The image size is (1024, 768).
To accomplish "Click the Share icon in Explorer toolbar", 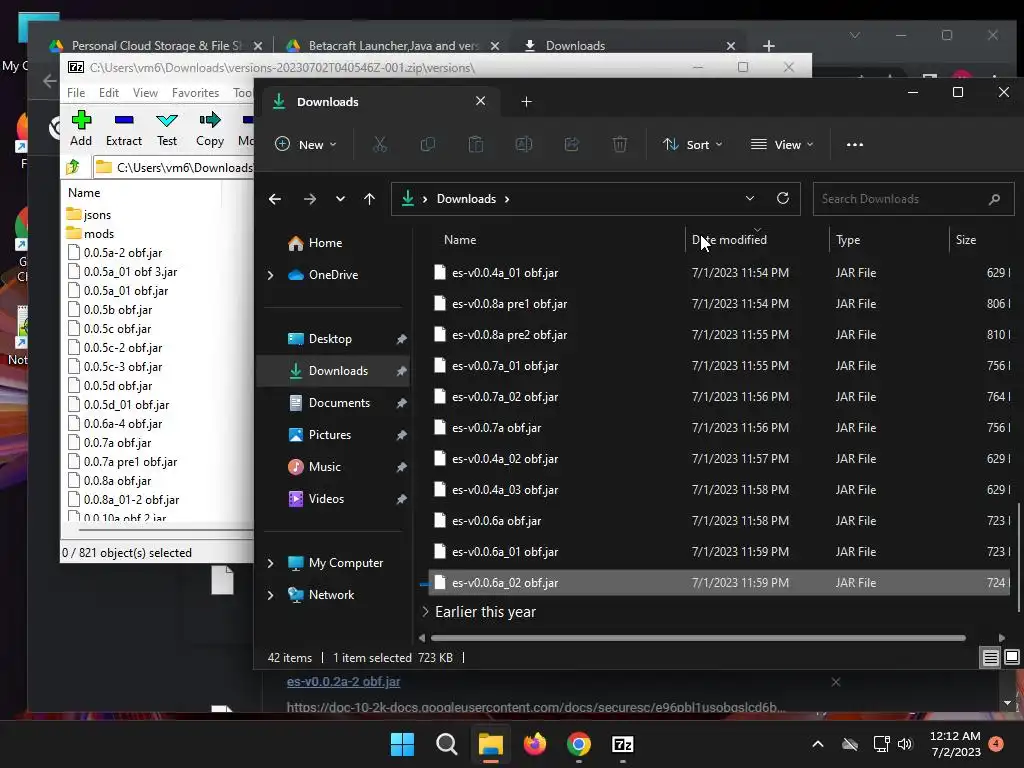I will [x=572, y=144].
